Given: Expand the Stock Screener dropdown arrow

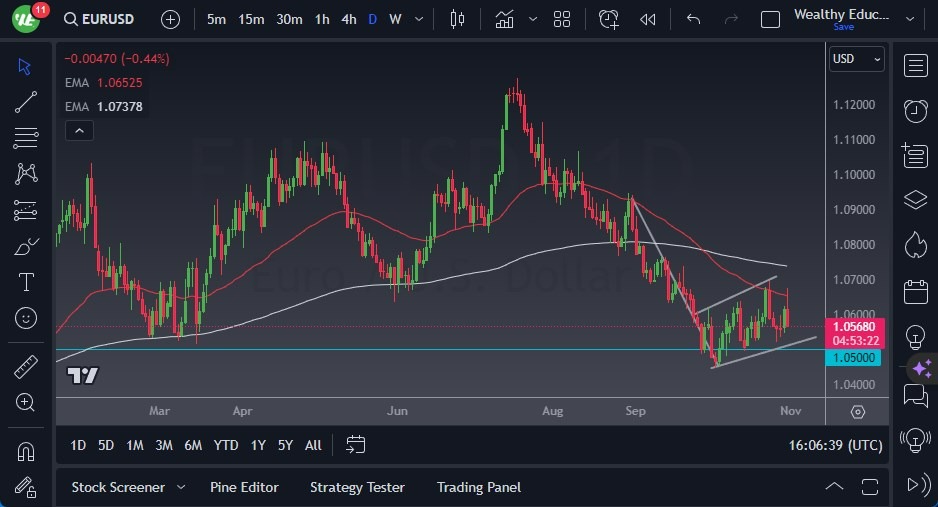Looking at the screenshot, I should 181,487.
